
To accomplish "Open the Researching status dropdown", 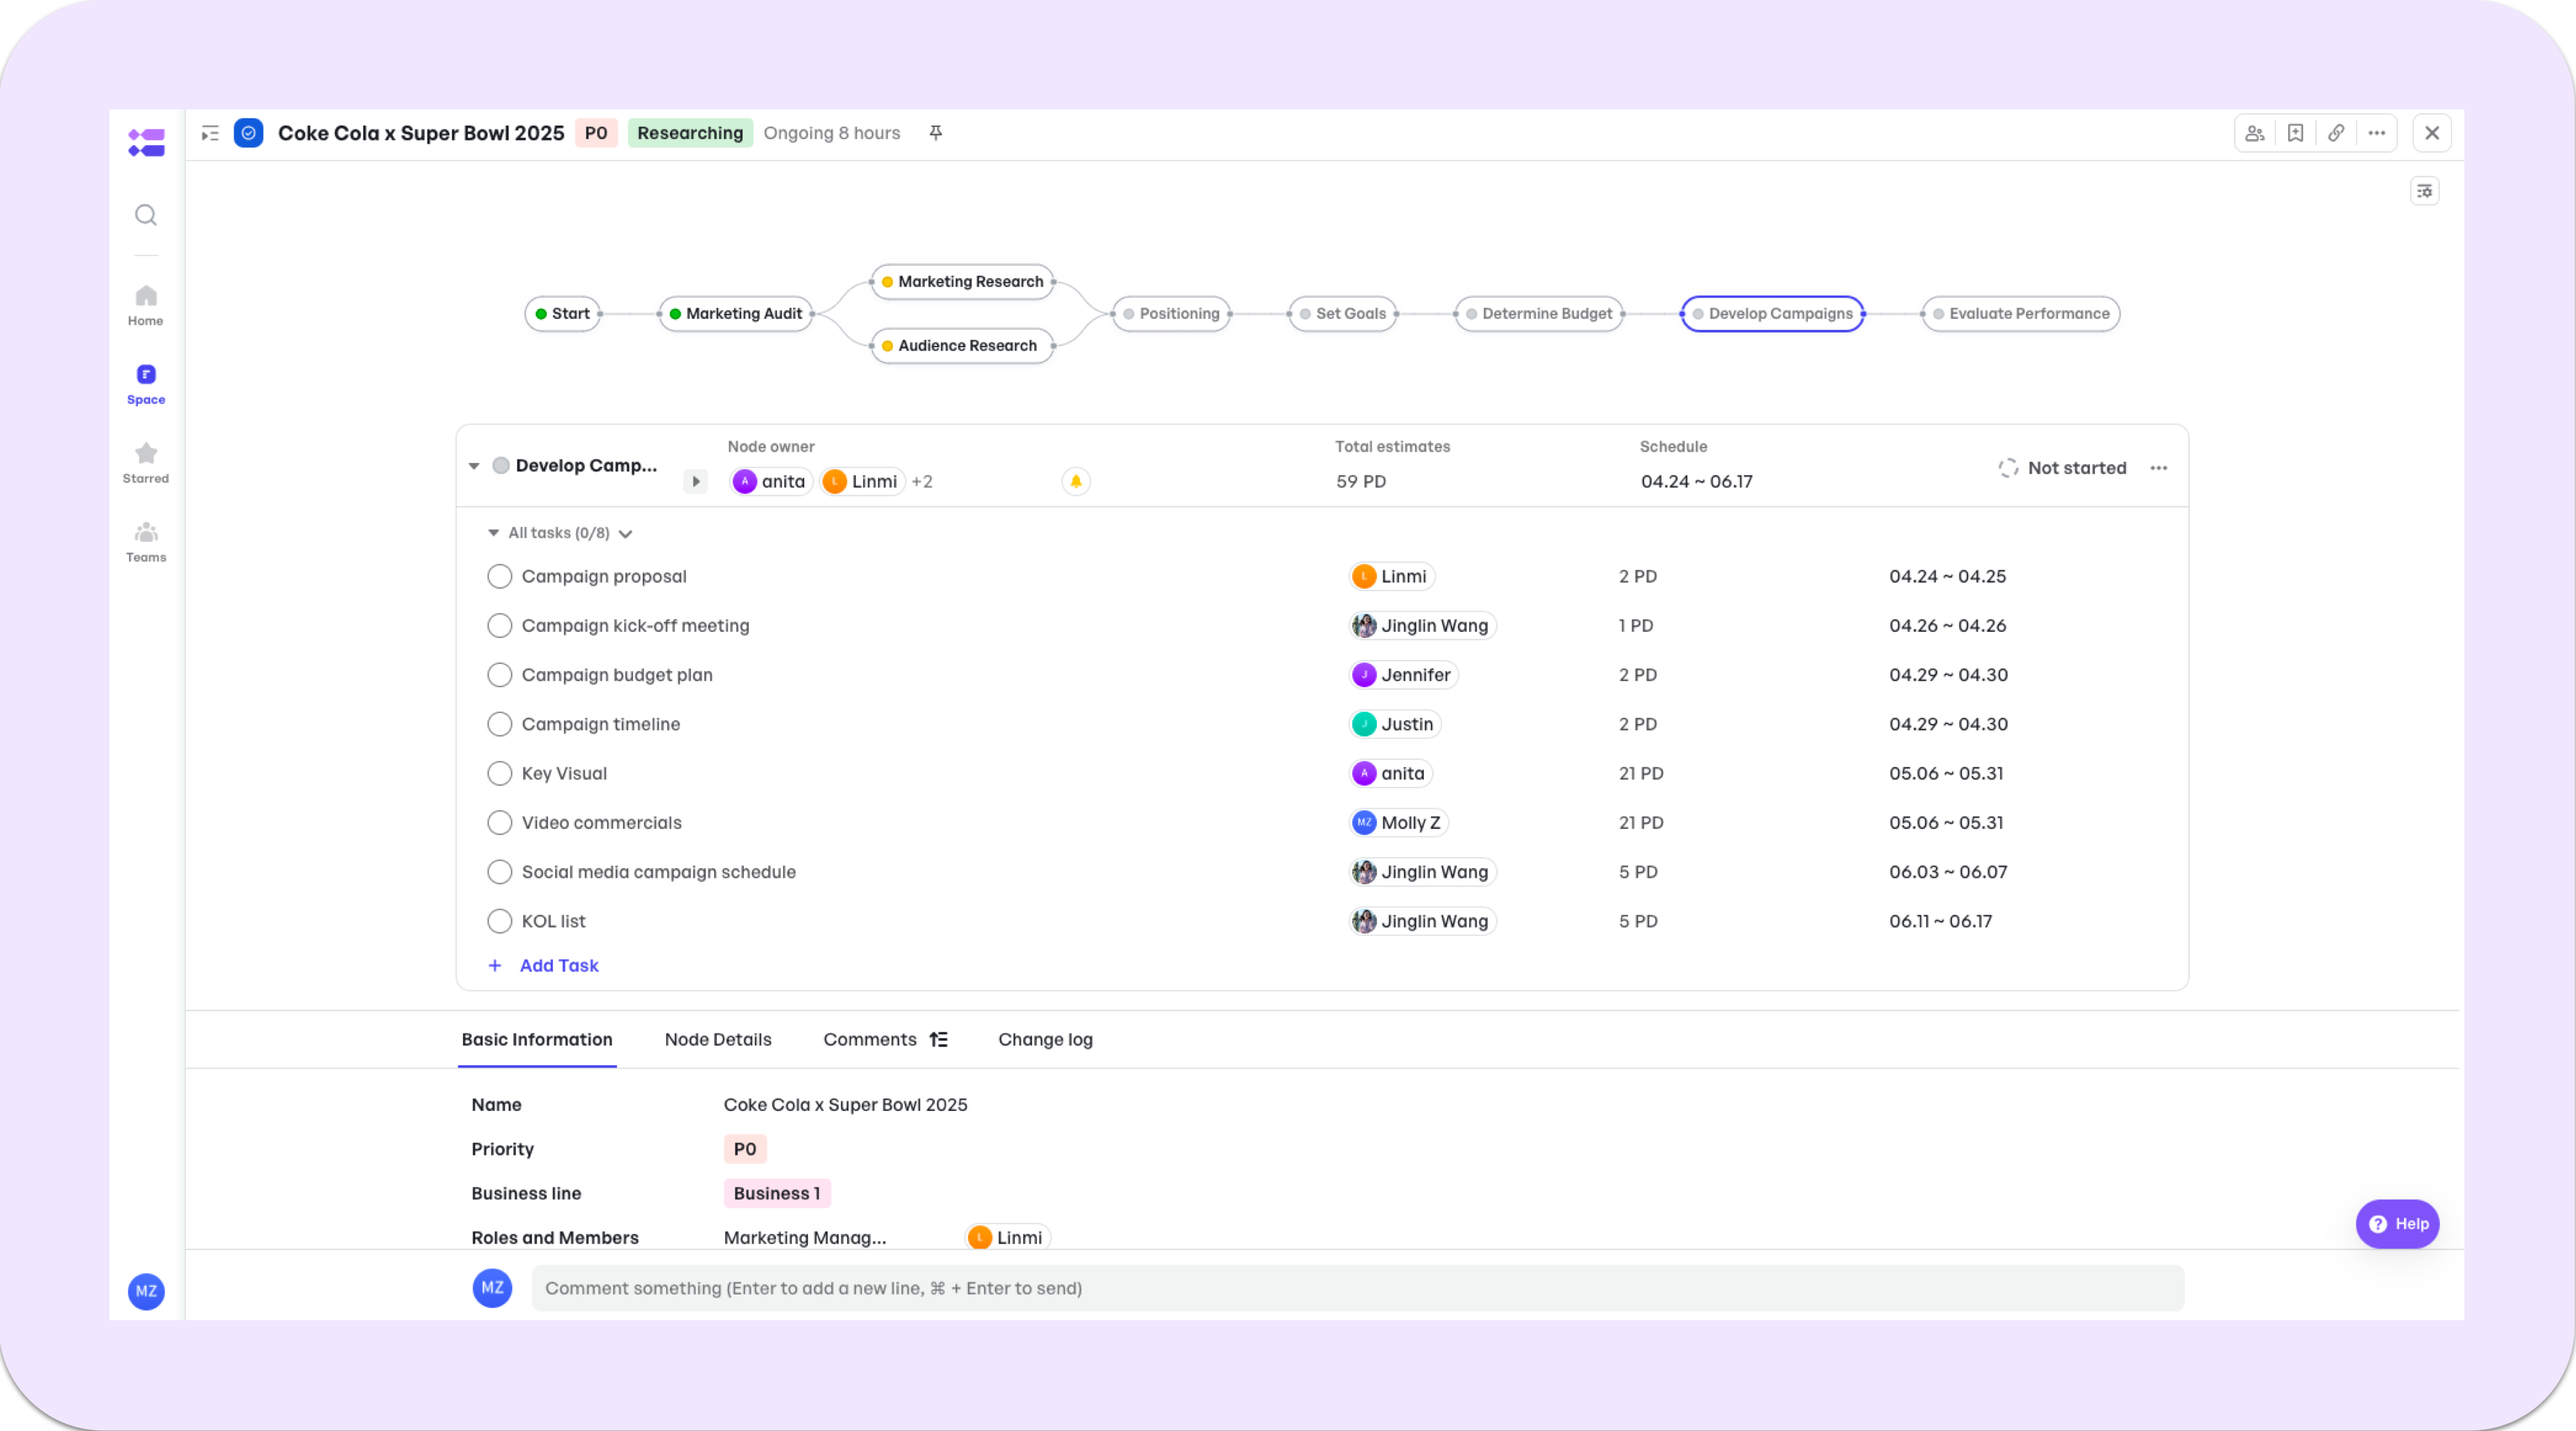I will click(x=690, y=133).
